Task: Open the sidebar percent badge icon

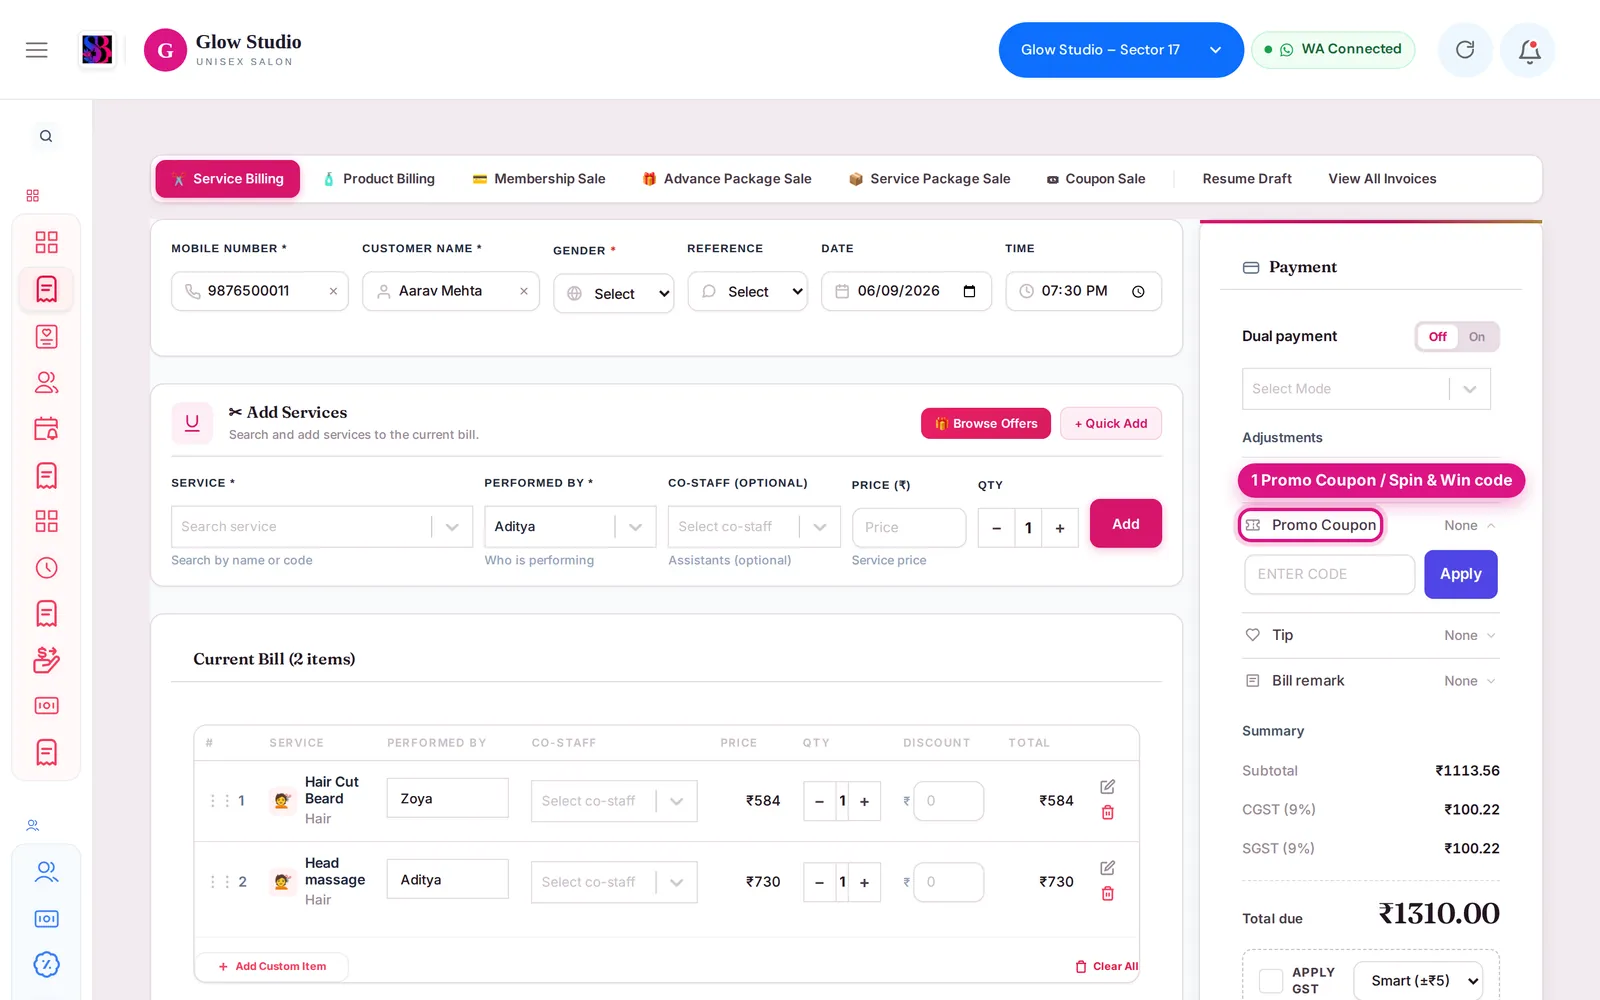Action: 46,965
